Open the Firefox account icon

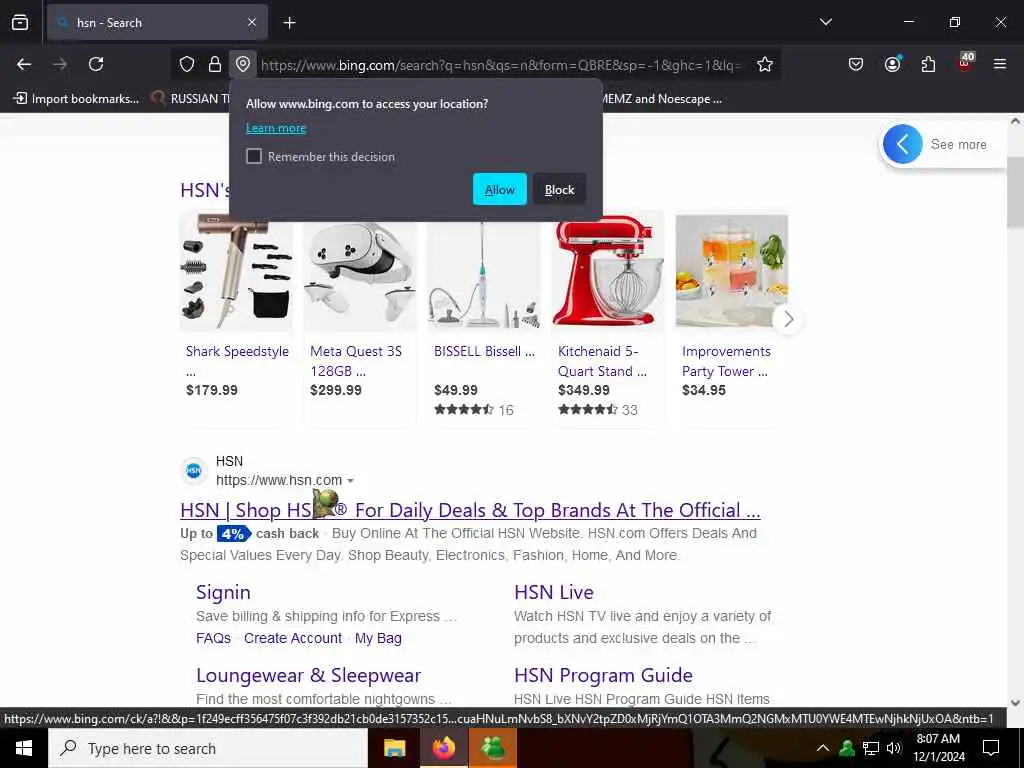(892, 64)
